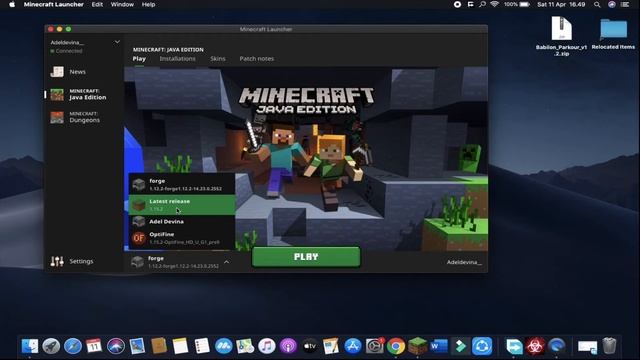Choose the OptiFine installation entry

(x=182, y=238)
